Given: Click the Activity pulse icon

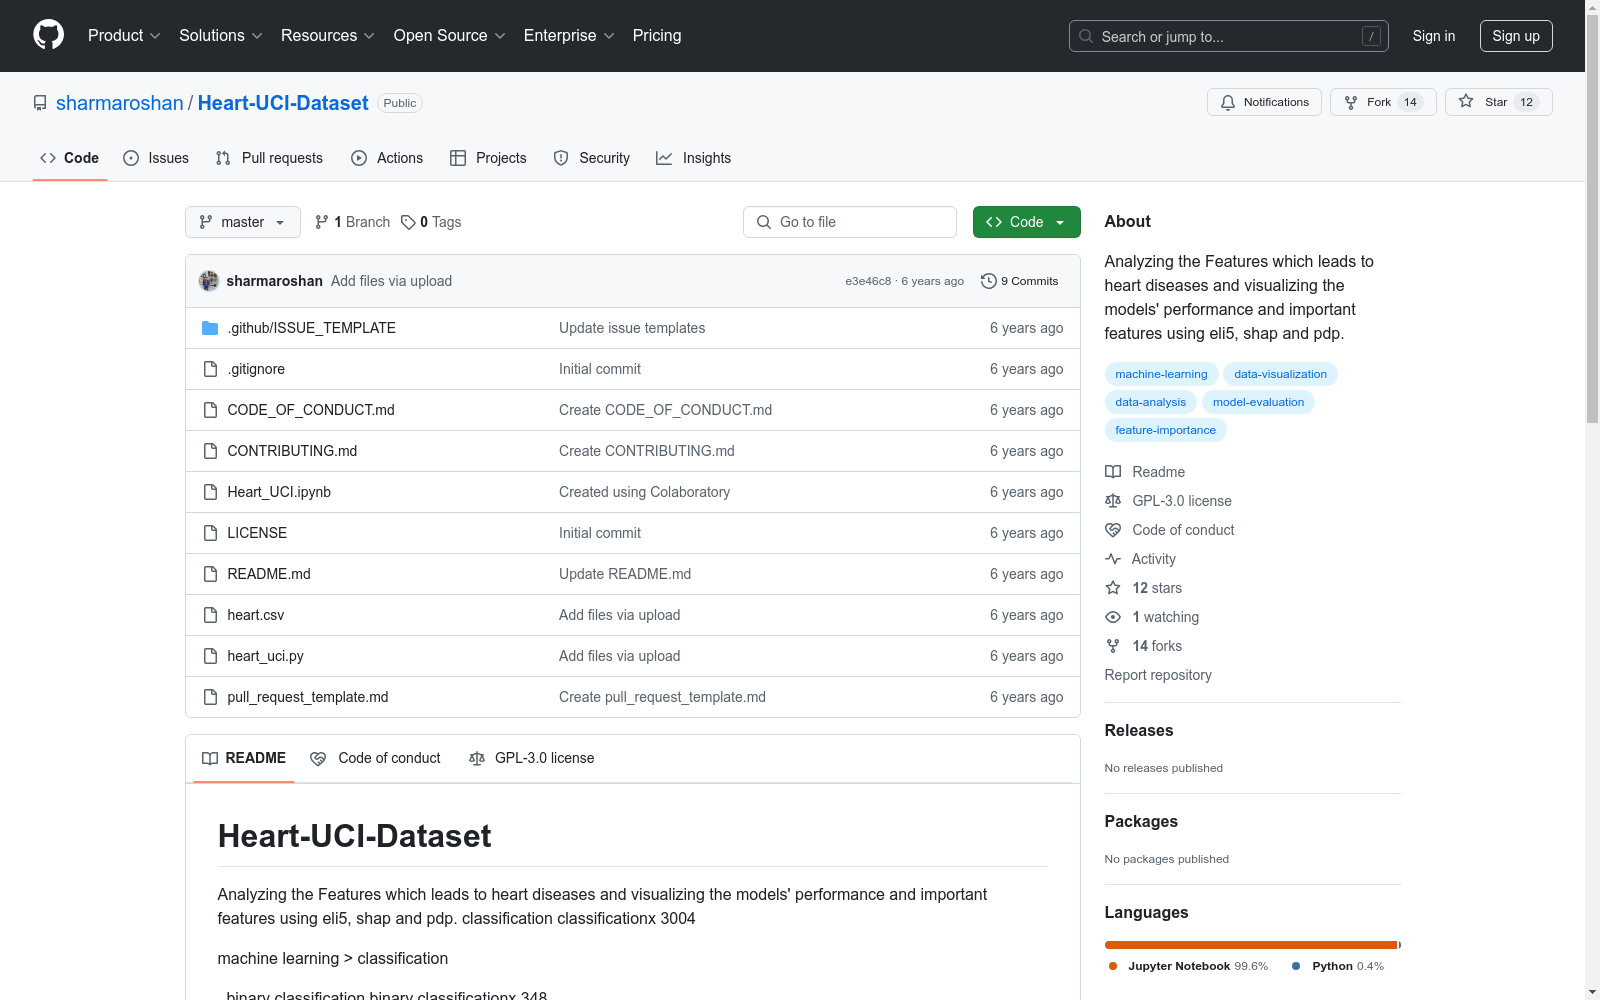Looking at the screenshot, I should point(1113,559).
